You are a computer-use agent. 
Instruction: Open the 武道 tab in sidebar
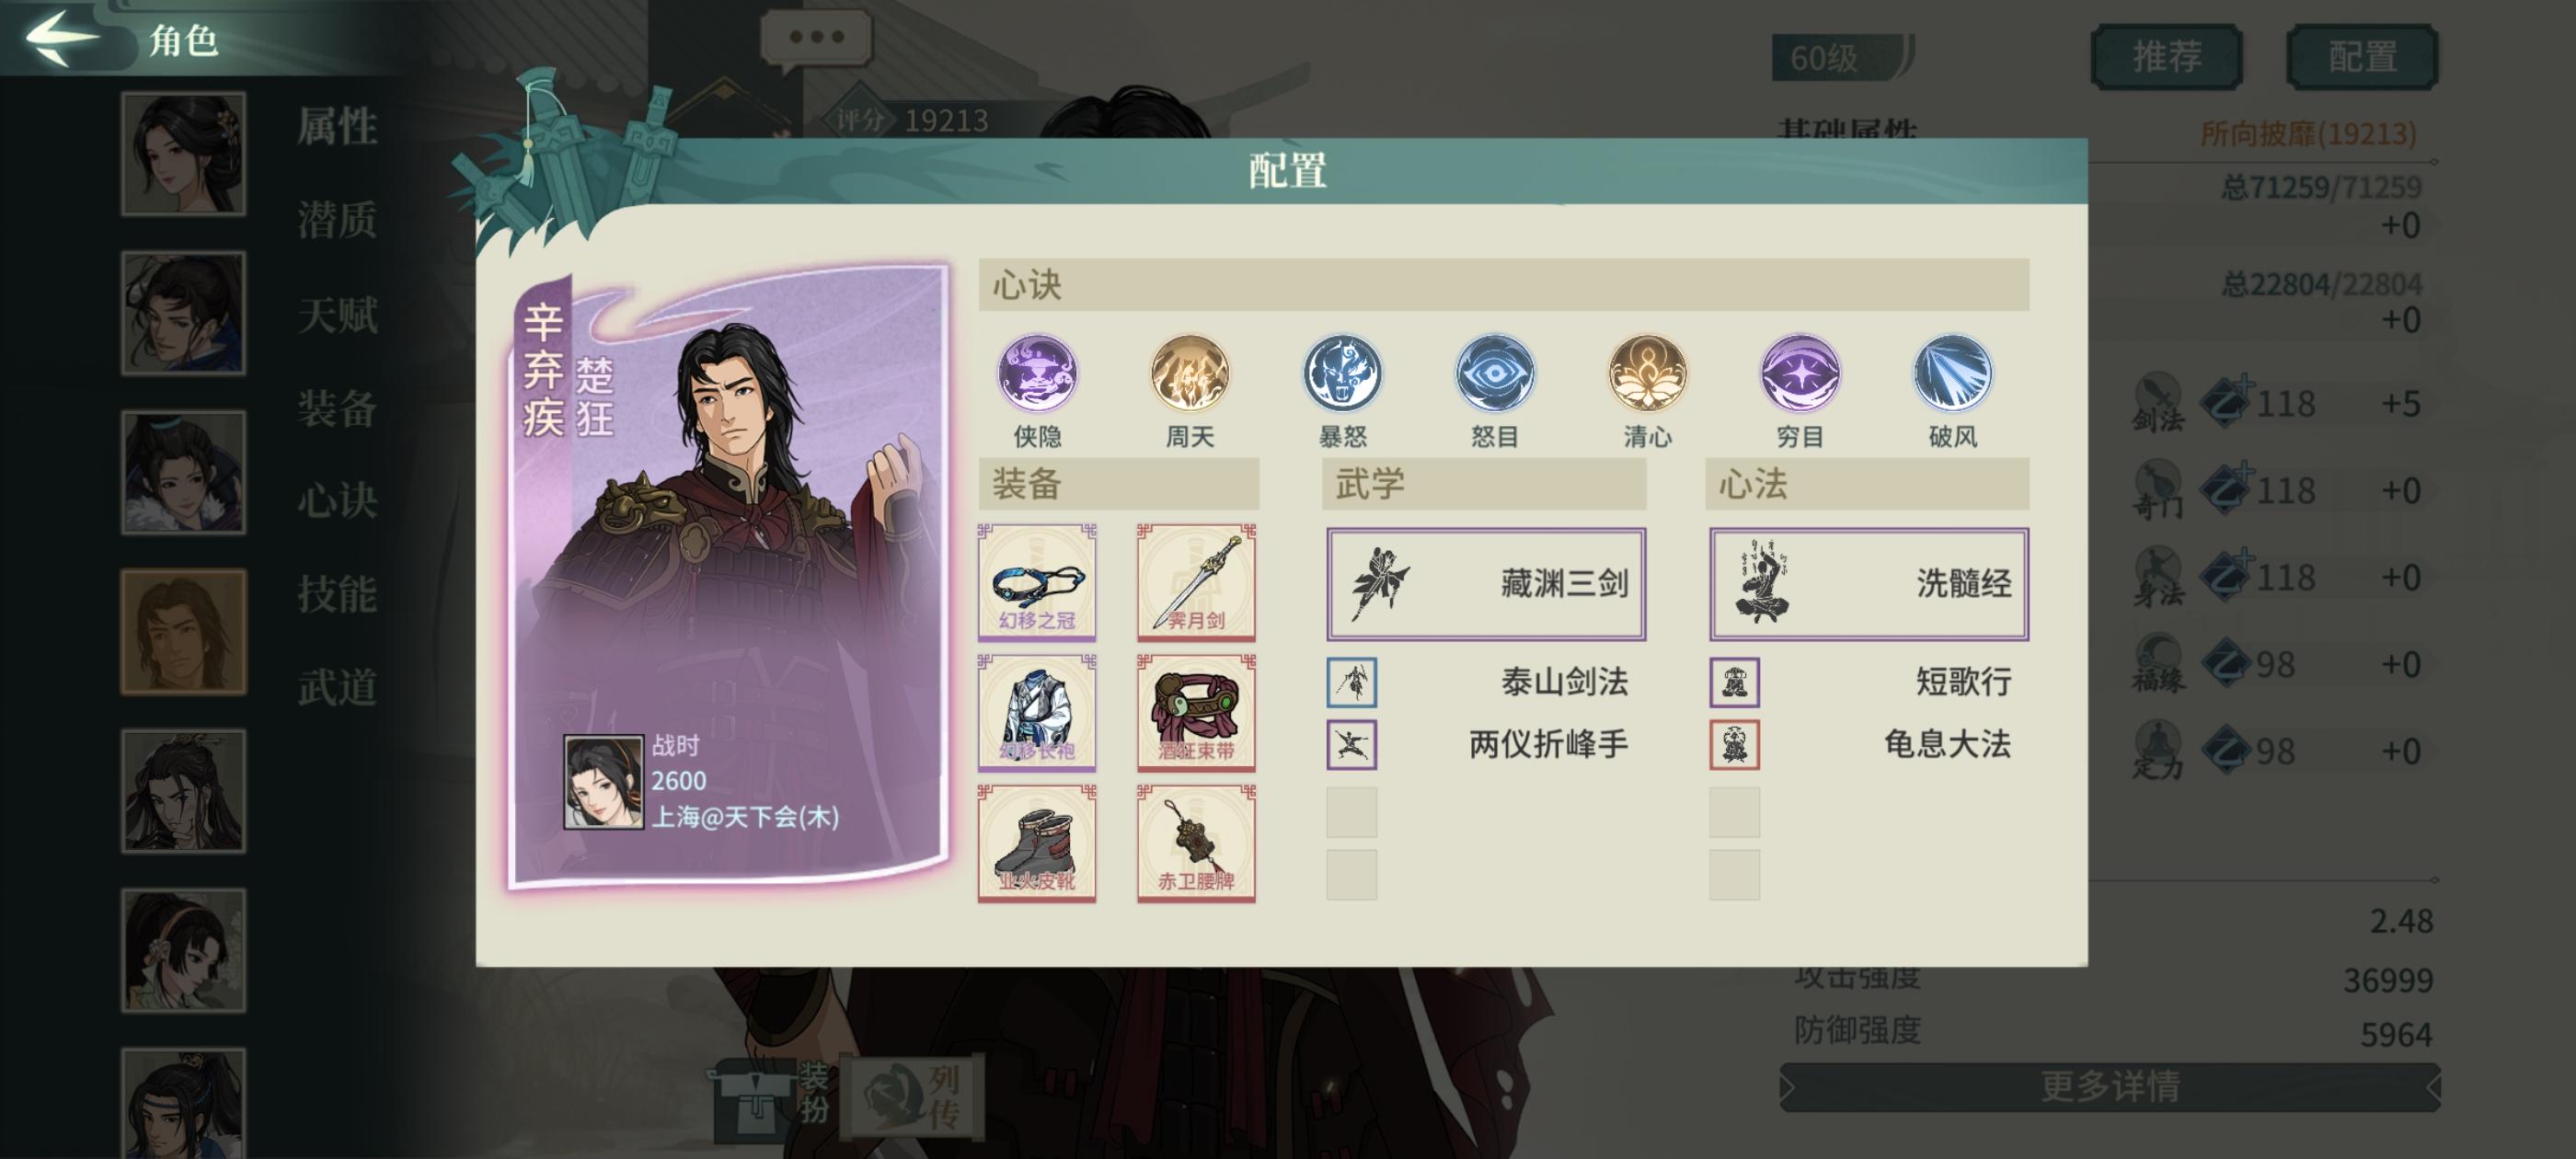coord(337,687)
